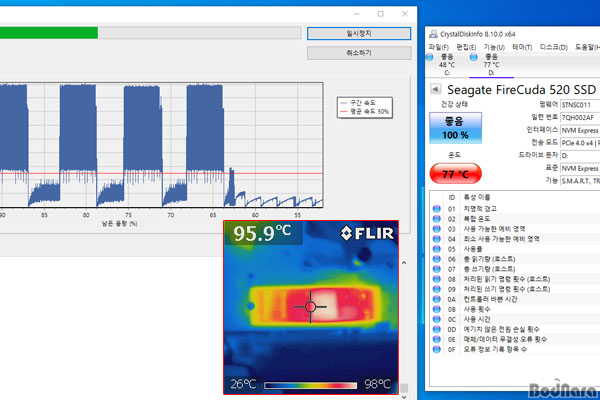The image size is (600, 400).
Task: Open the 도움말 help menu in CrystalDiskInfo
Action: point(587,47)
